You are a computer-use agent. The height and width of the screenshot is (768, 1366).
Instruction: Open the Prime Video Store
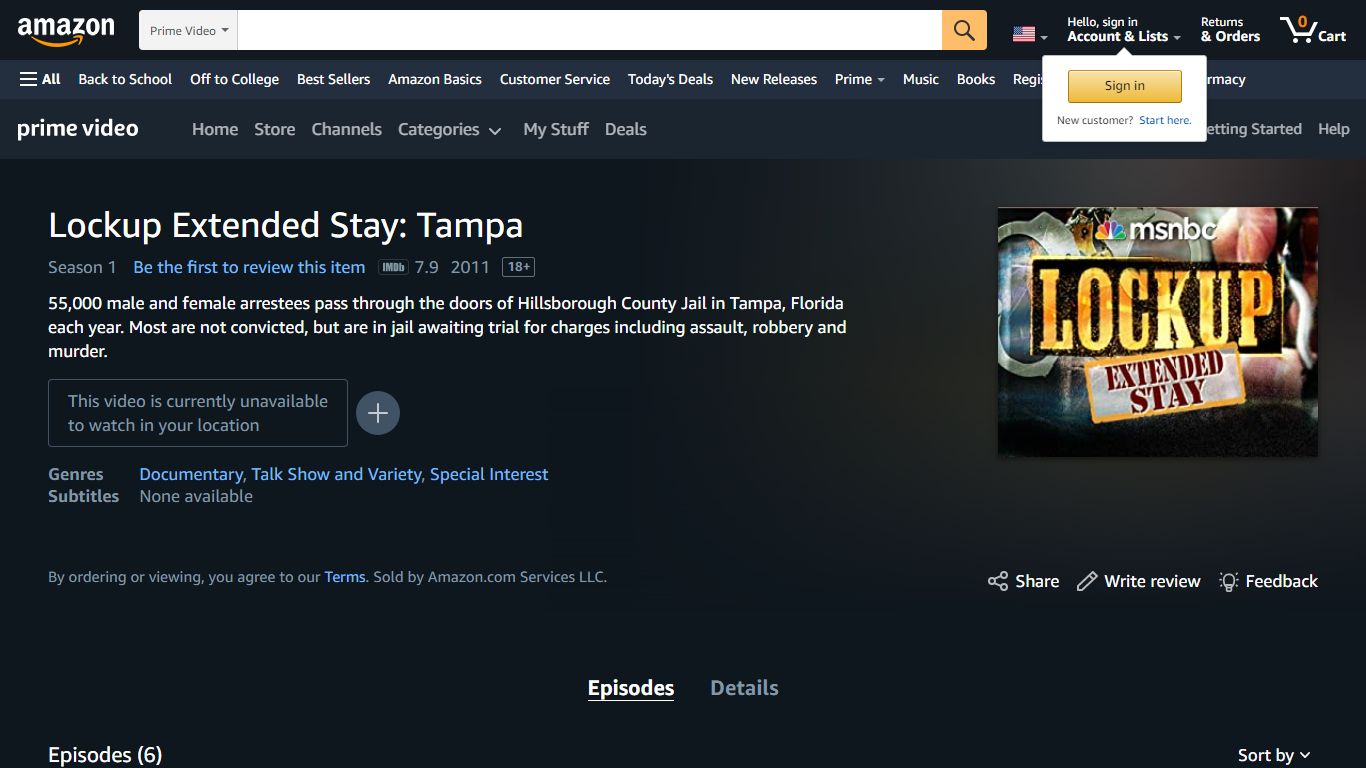tap(275, 129)
